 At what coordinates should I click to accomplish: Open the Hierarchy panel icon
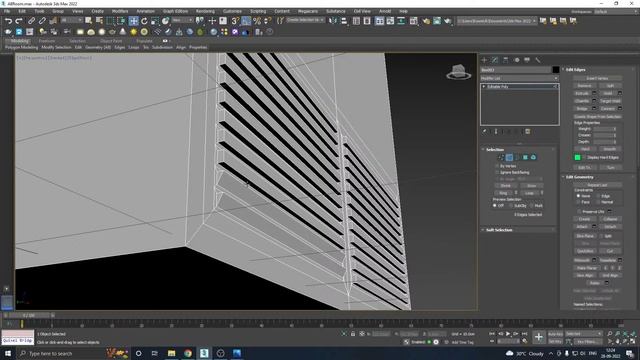[505, 60]
